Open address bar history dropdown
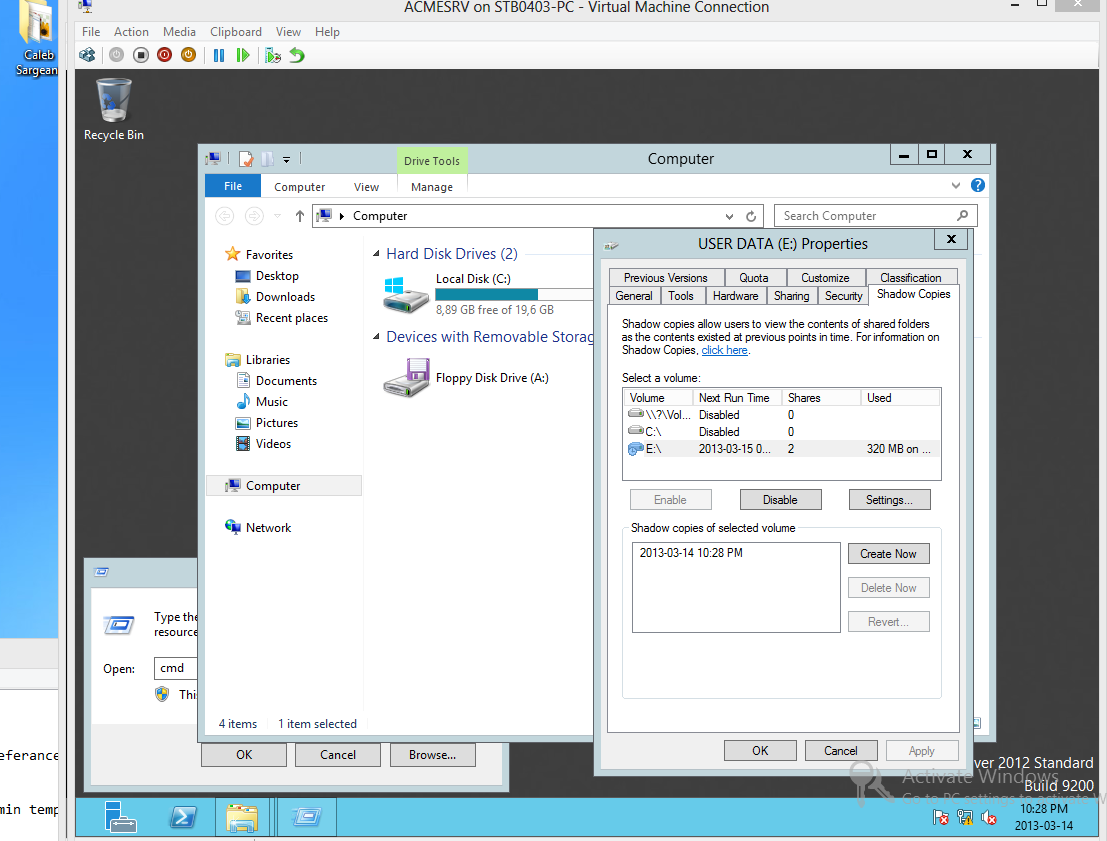This screenshot has width=1107, height=841. point(729,216)
